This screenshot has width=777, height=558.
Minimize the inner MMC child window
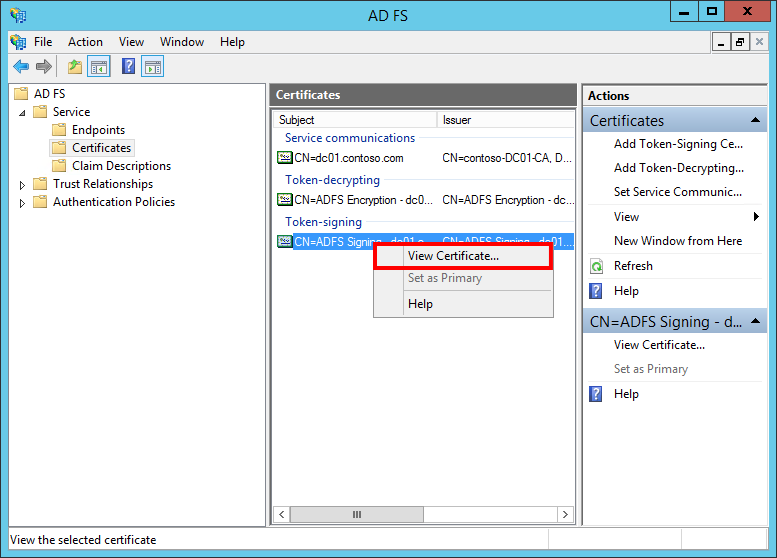pyautogui.click(x=721, y=42)
